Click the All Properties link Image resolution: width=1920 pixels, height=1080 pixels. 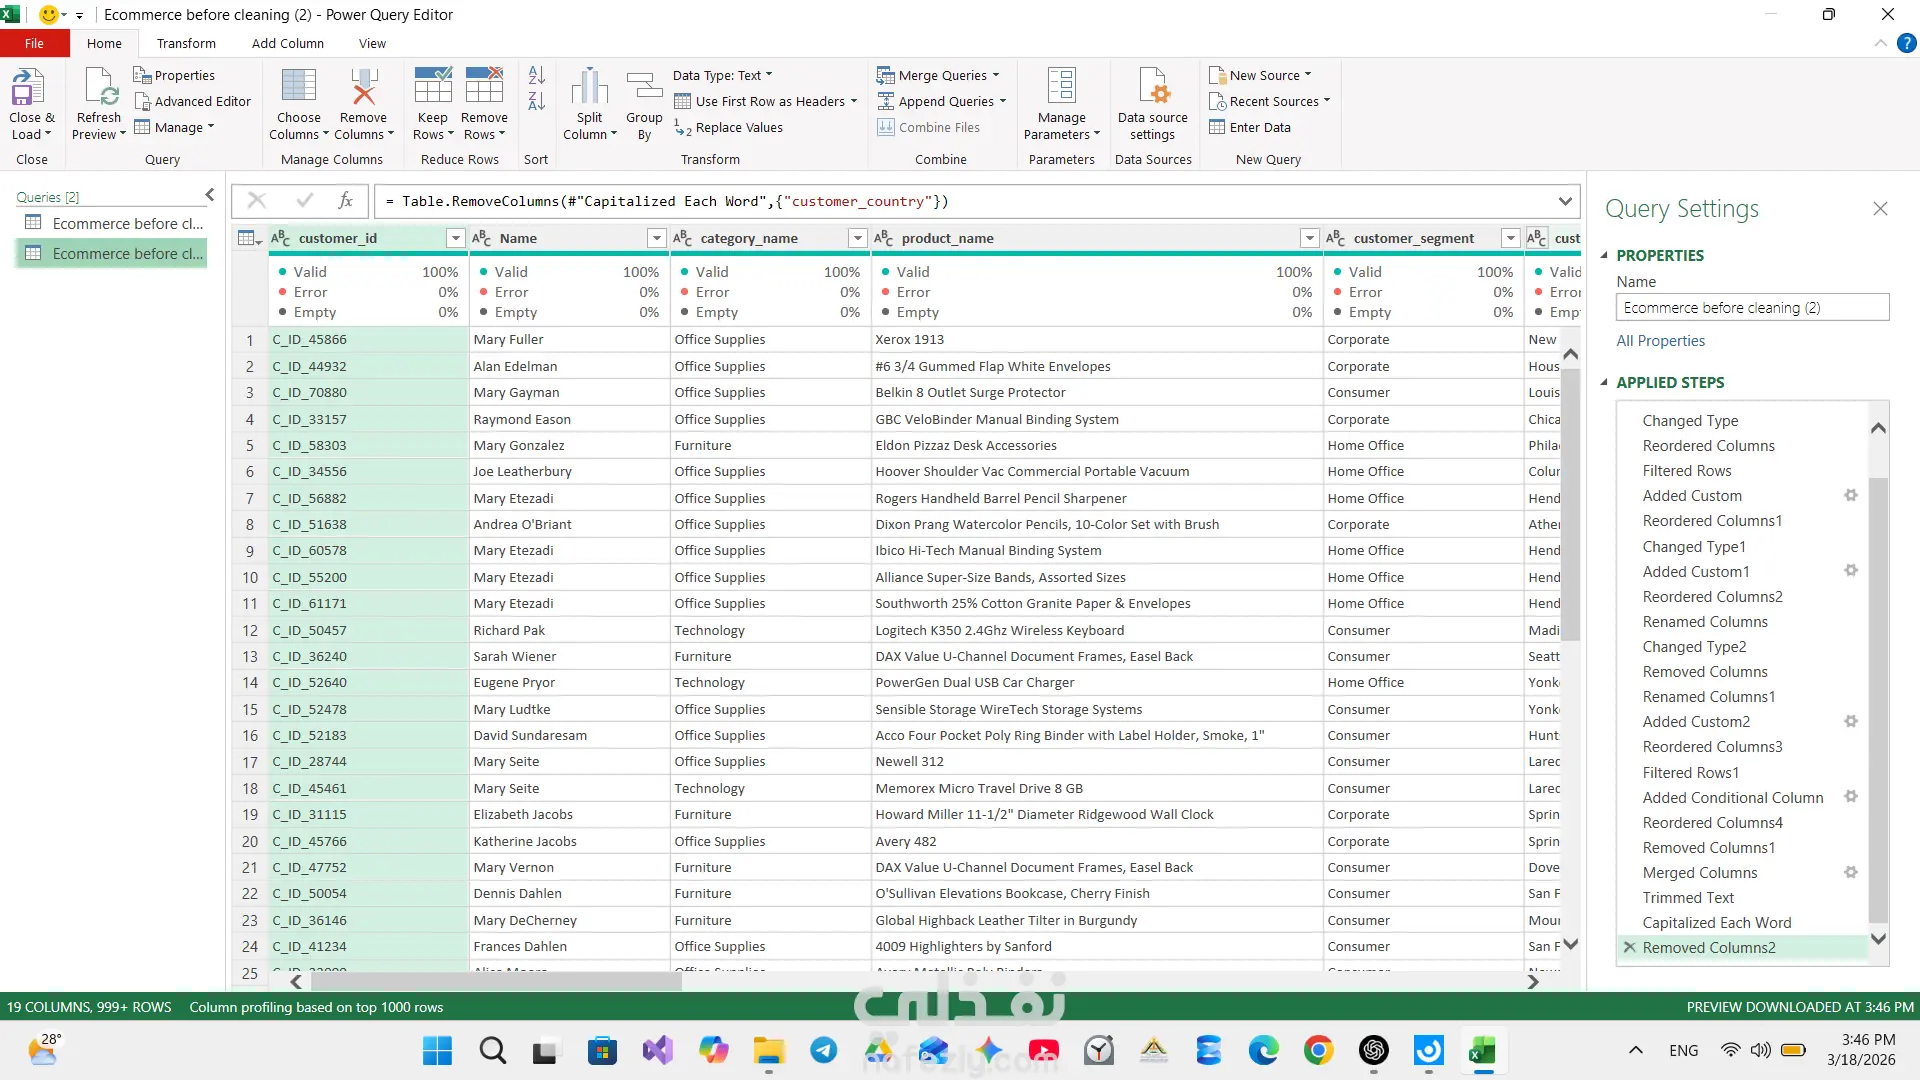[1660, 341]
